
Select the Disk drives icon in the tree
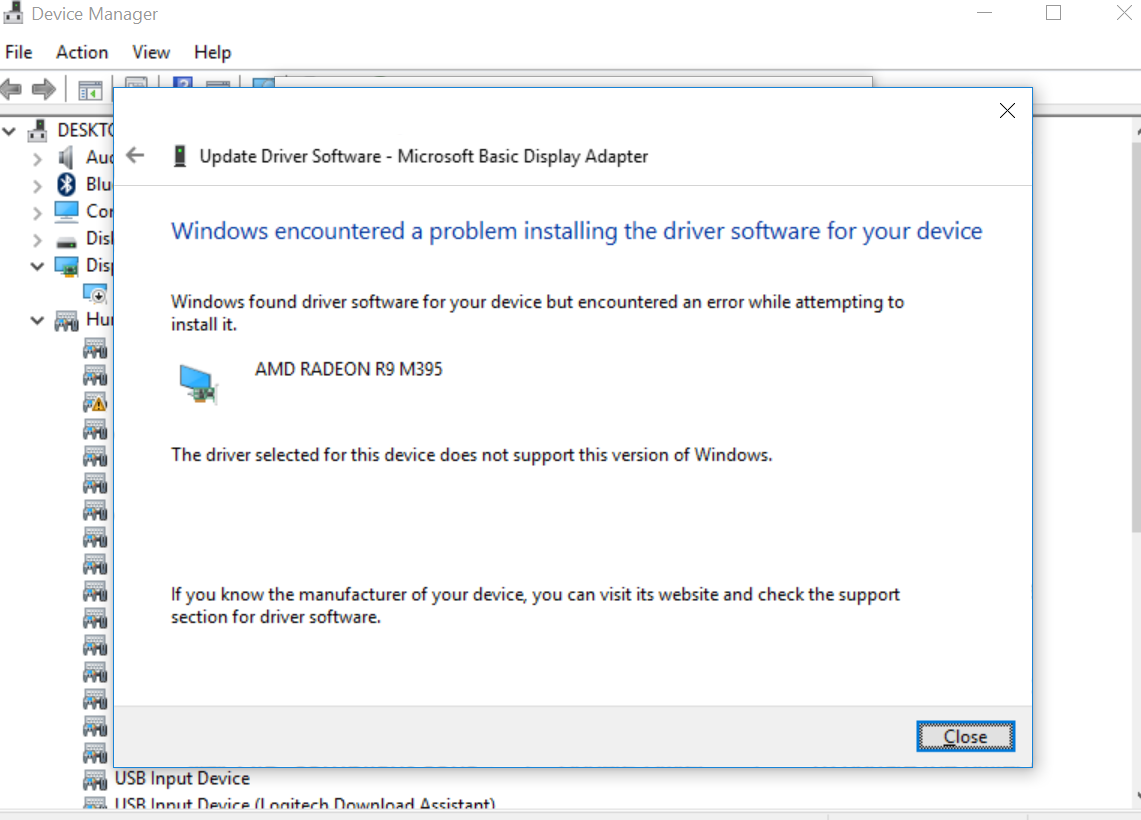tap(66, 242)
